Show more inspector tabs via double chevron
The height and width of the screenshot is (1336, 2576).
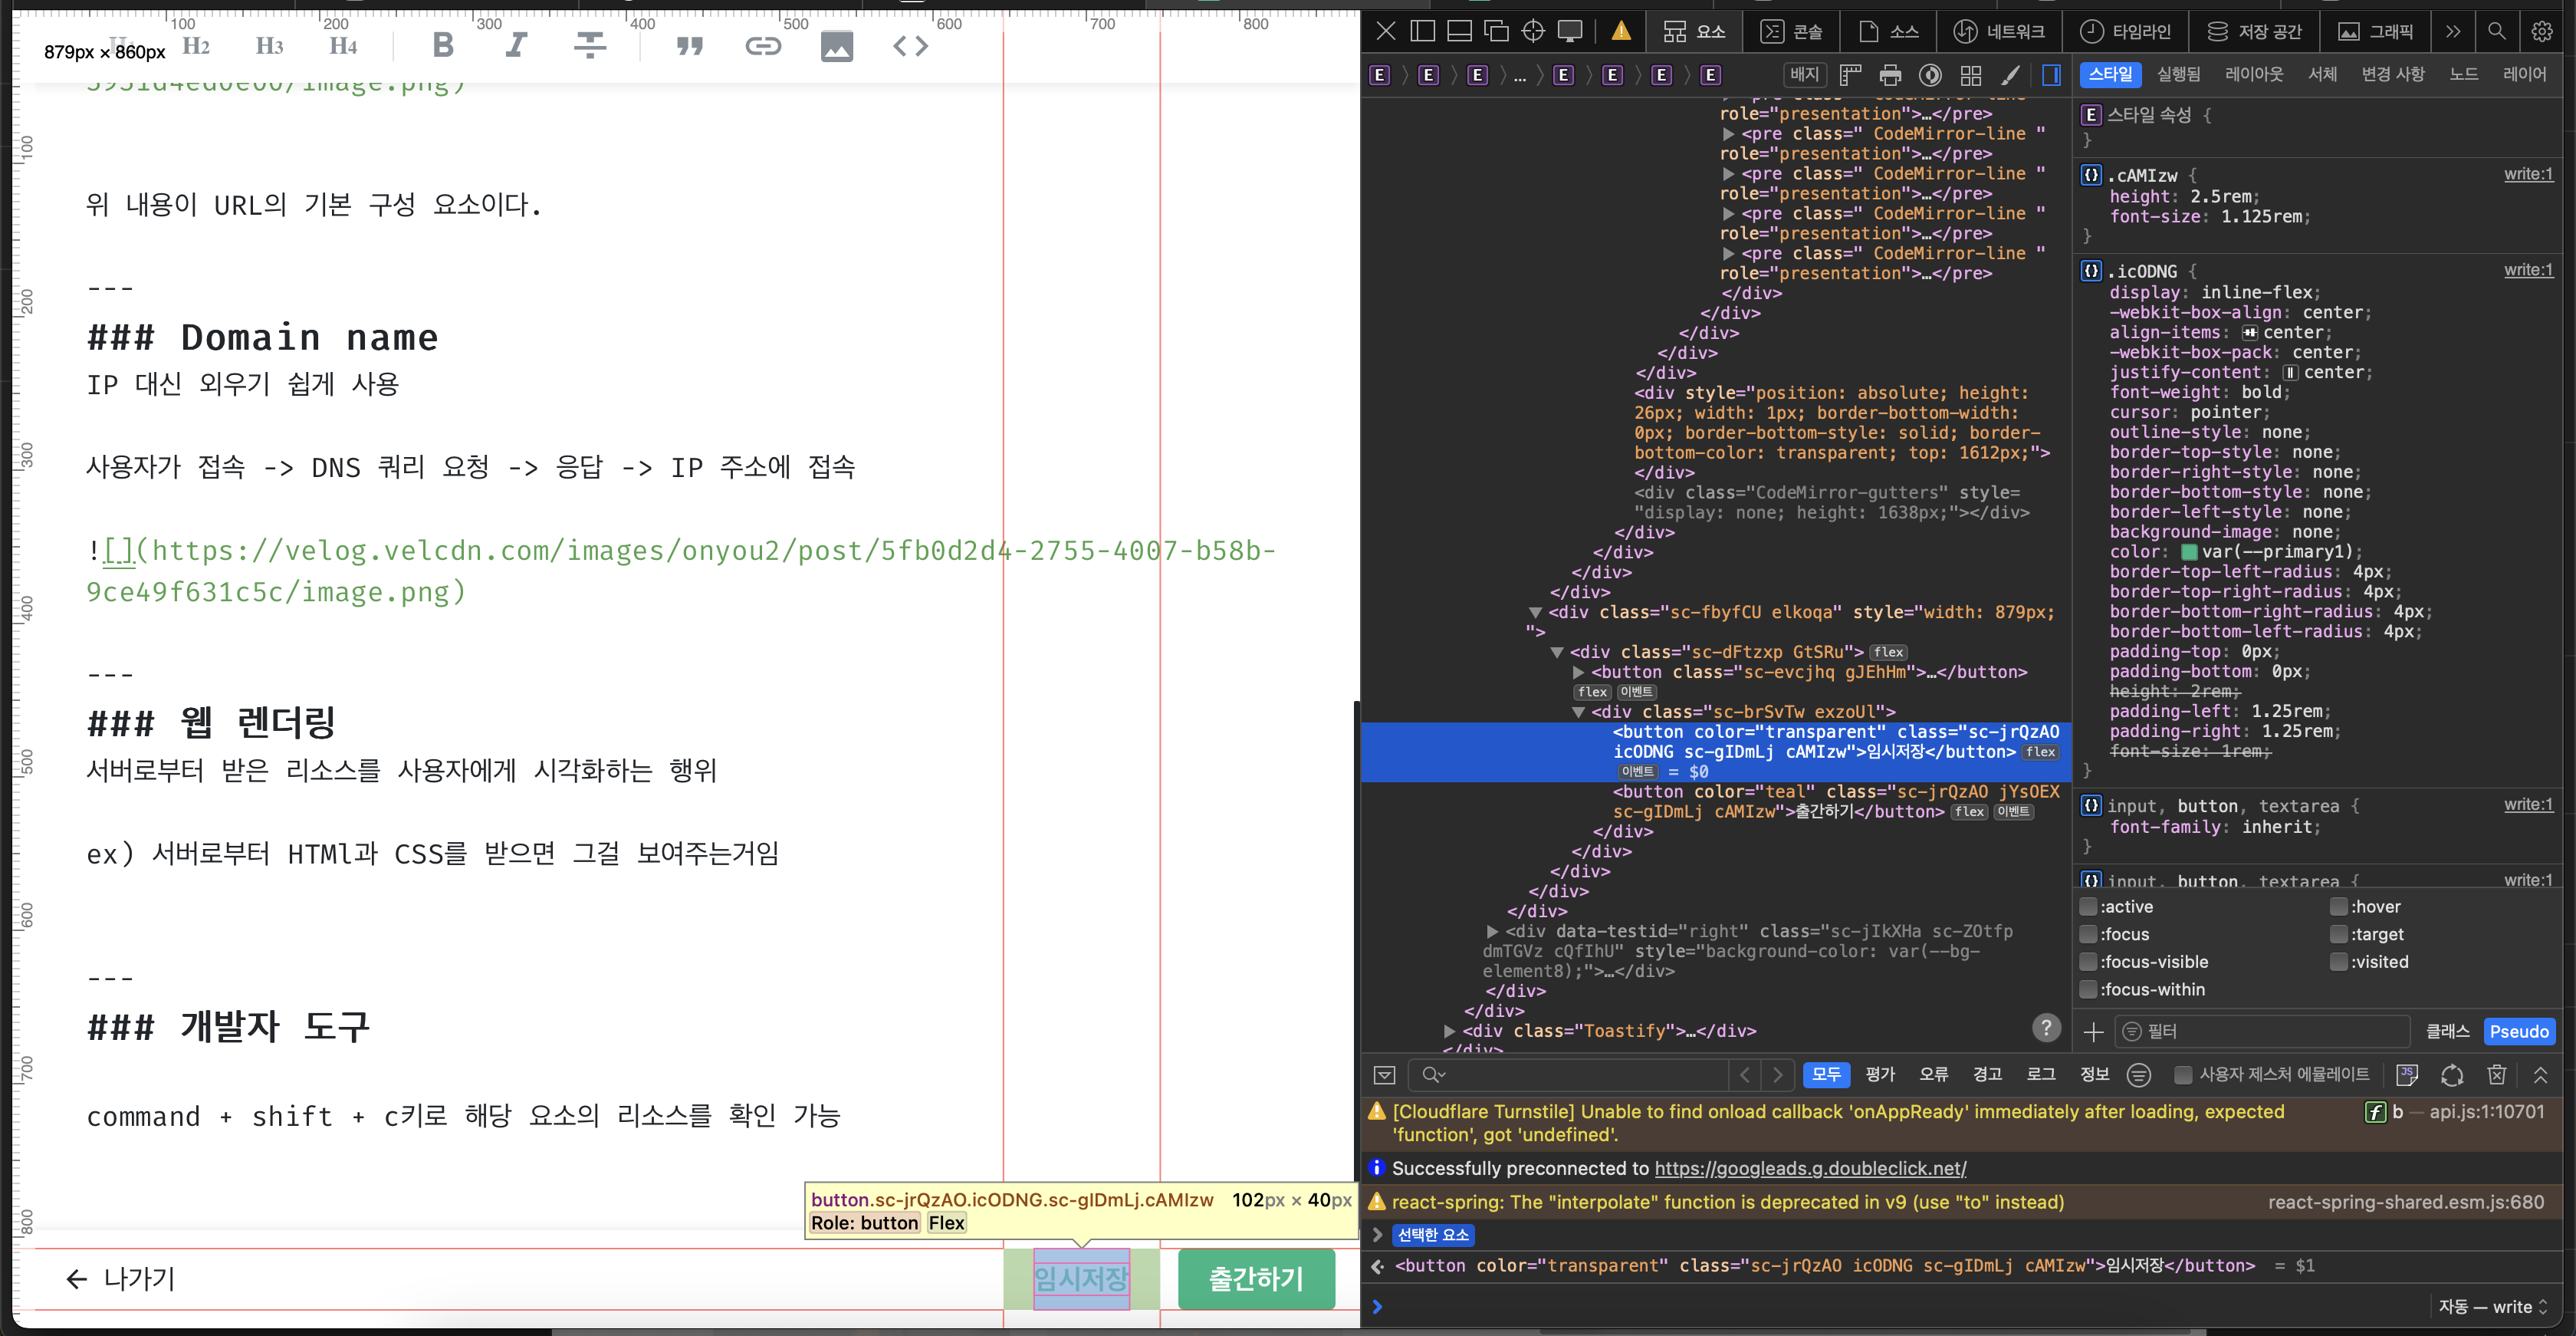point(2452,31)
